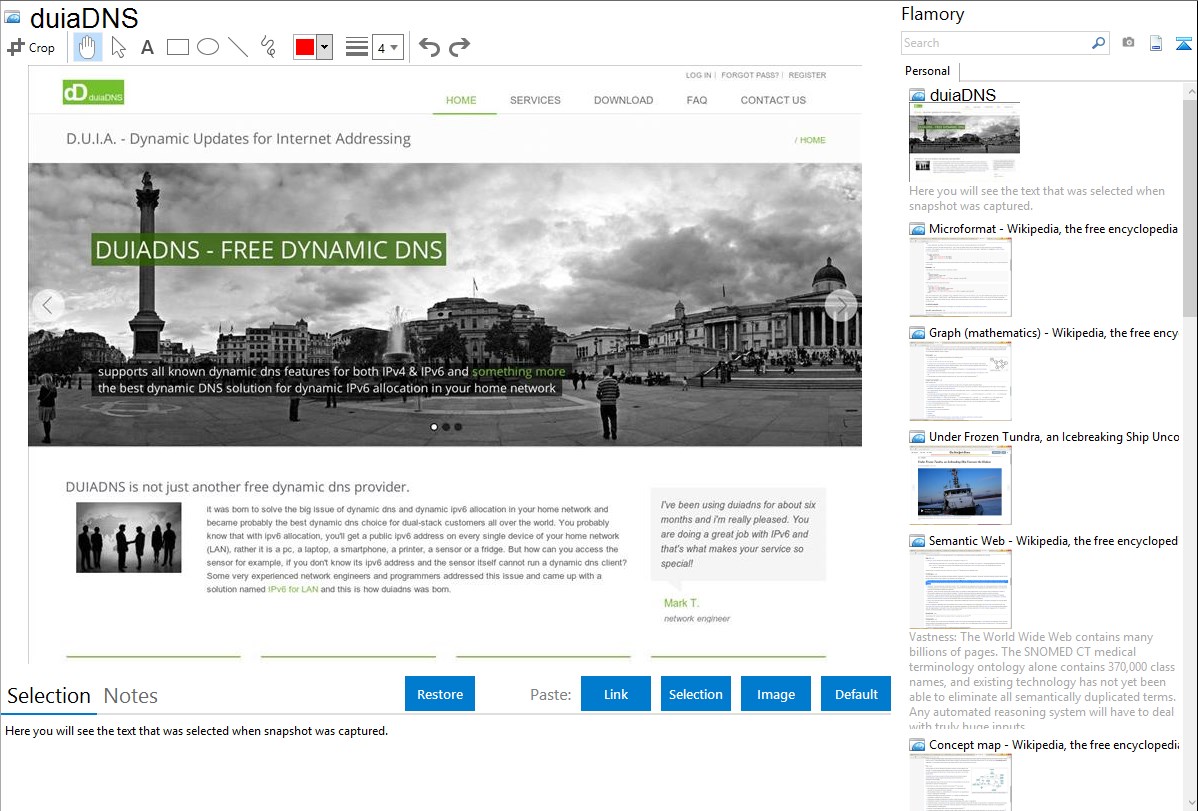The height and width of the screenshot is (811, 1198).
Task: Click the document page icon in Flamory header
Action: [1156, 43]
